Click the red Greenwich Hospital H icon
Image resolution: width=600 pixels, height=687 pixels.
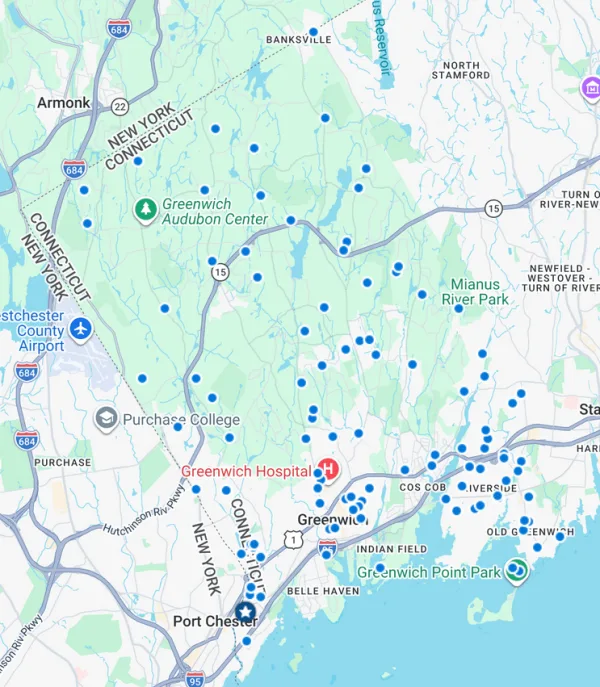coord(328,468)
